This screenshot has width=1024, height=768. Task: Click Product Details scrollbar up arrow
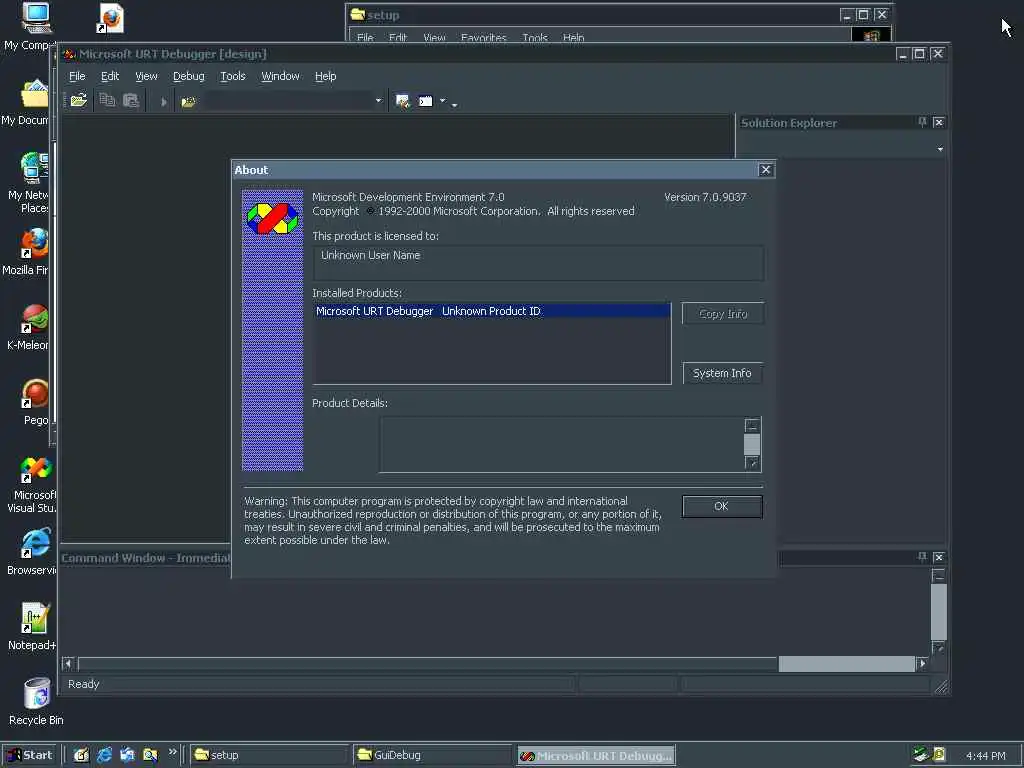[752, 425]
